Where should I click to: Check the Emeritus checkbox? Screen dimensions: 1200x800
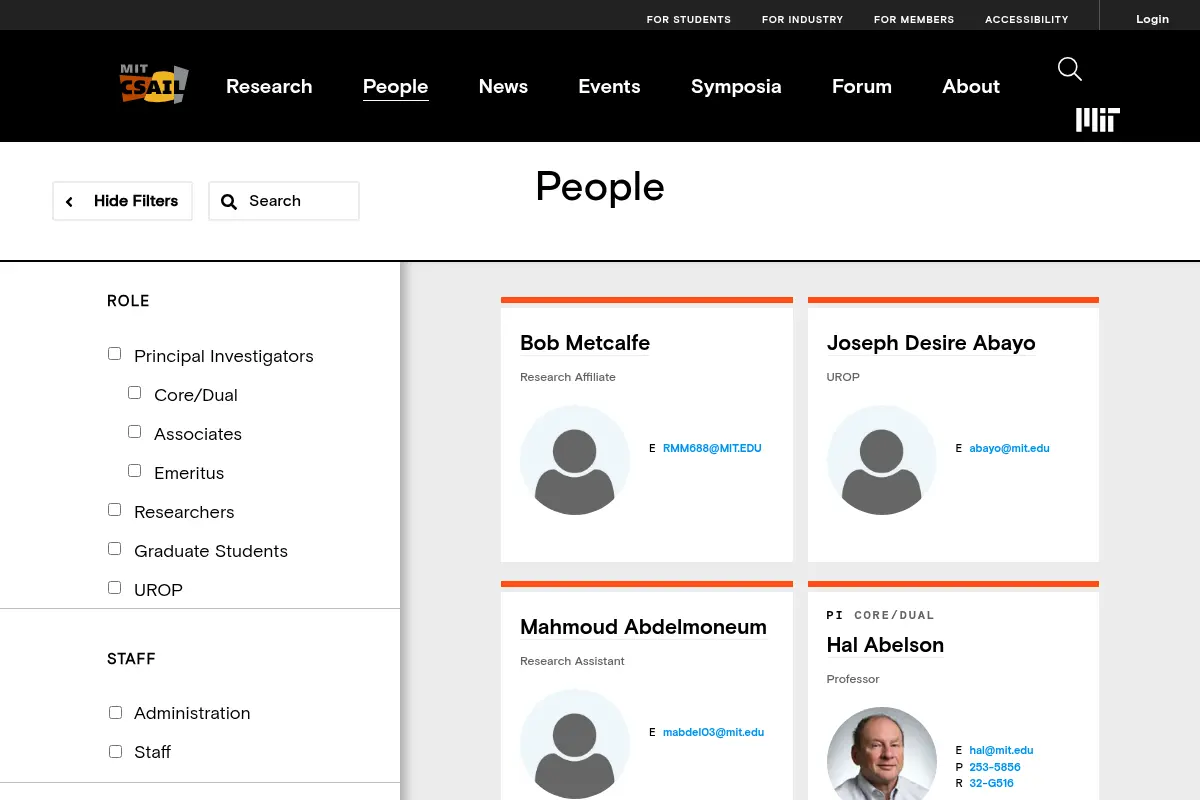pos(134,471)
